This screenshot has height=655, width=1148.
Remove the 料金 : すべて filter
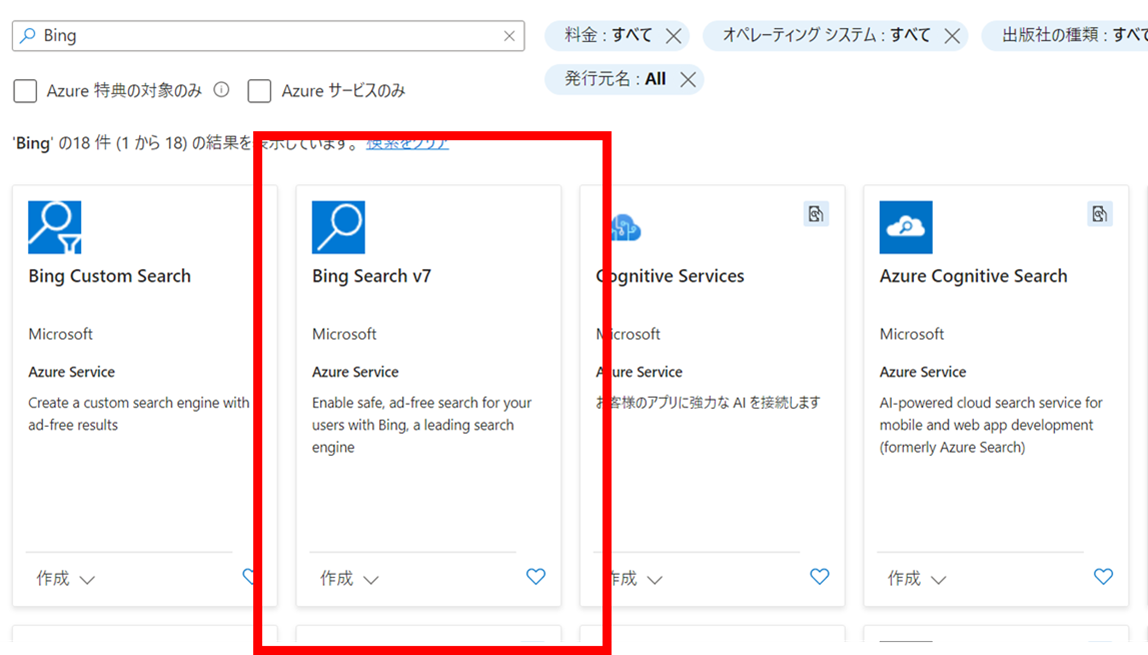point(674,36)
